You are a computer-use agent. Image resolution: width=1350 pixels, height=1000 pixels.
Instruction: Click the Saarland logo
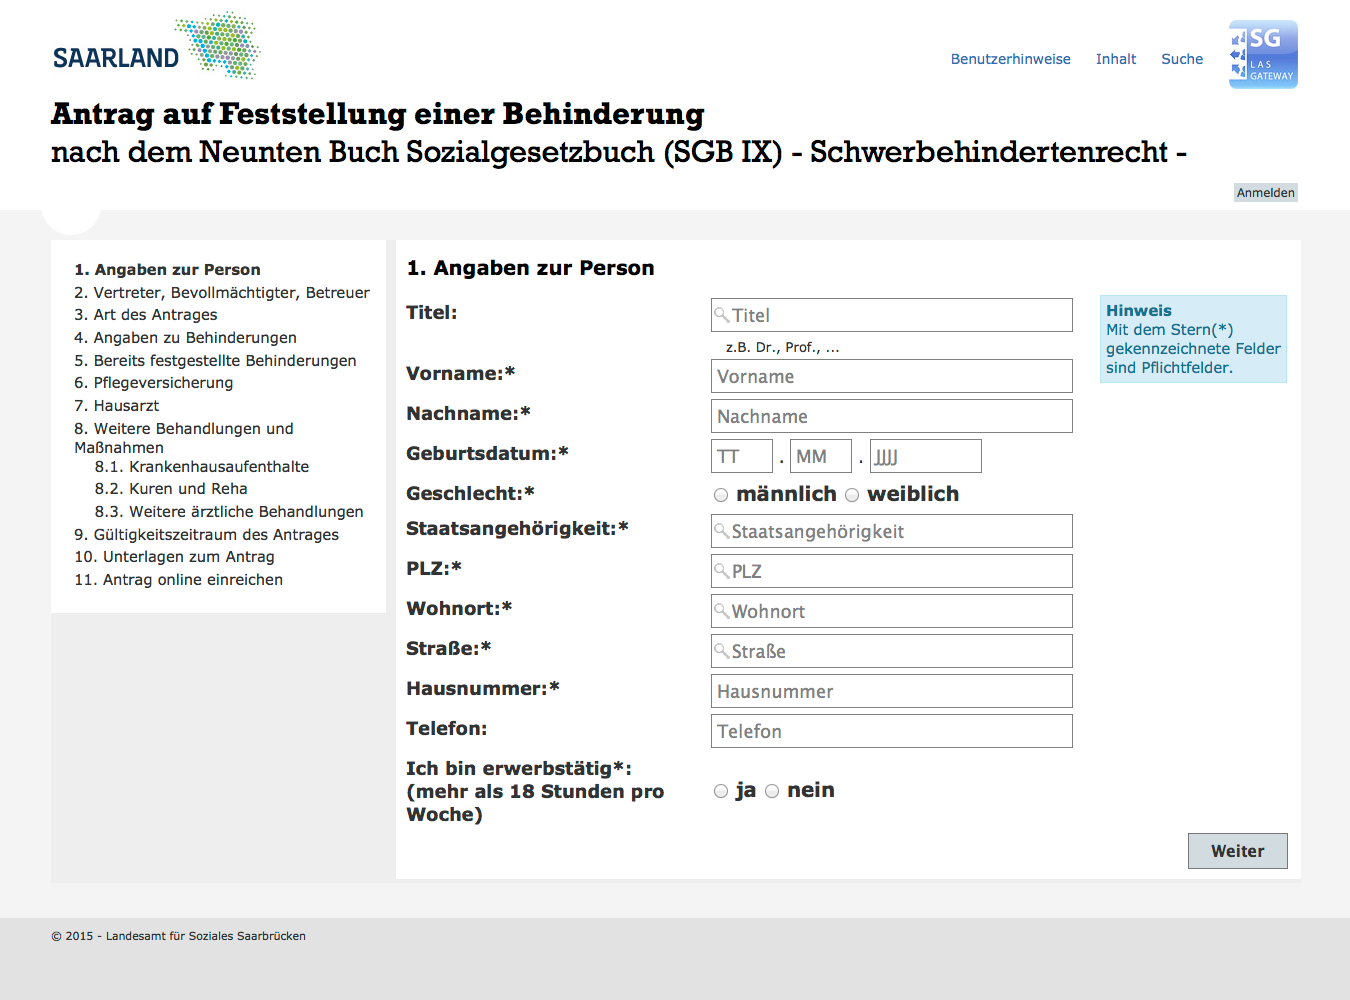click(x=156, y=47)
